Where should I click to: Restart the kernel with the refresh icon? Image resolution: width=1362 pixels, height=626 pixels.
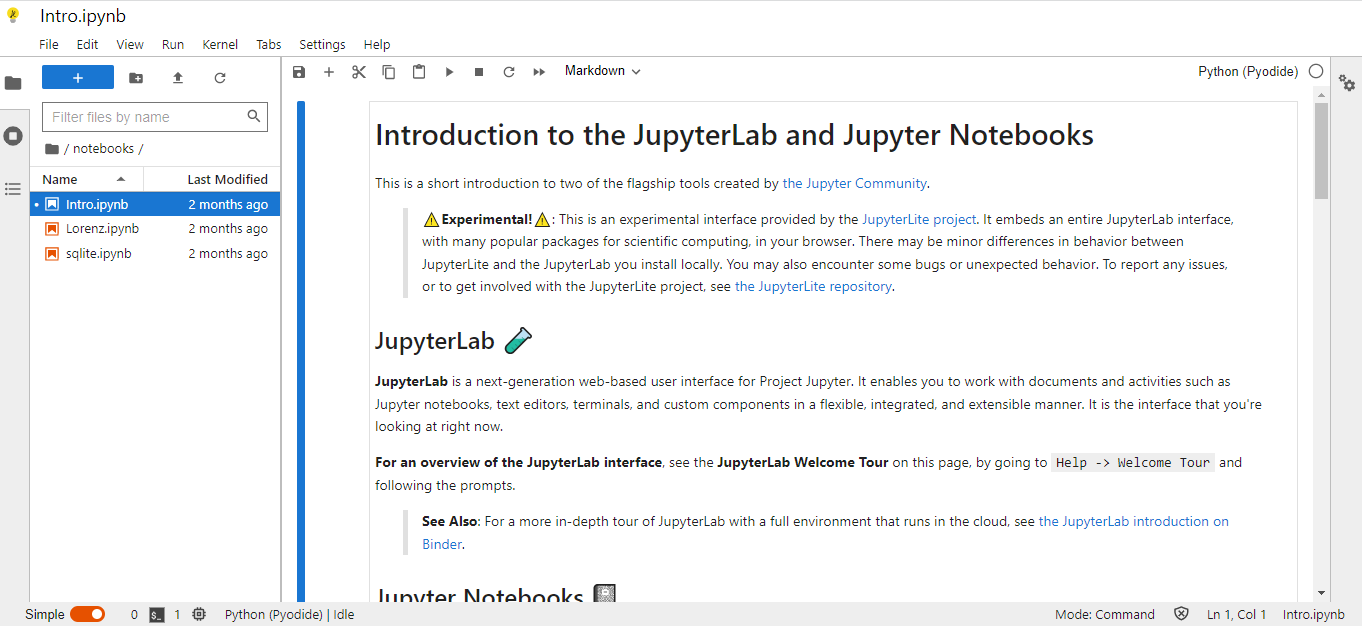[x=508, y=71]
